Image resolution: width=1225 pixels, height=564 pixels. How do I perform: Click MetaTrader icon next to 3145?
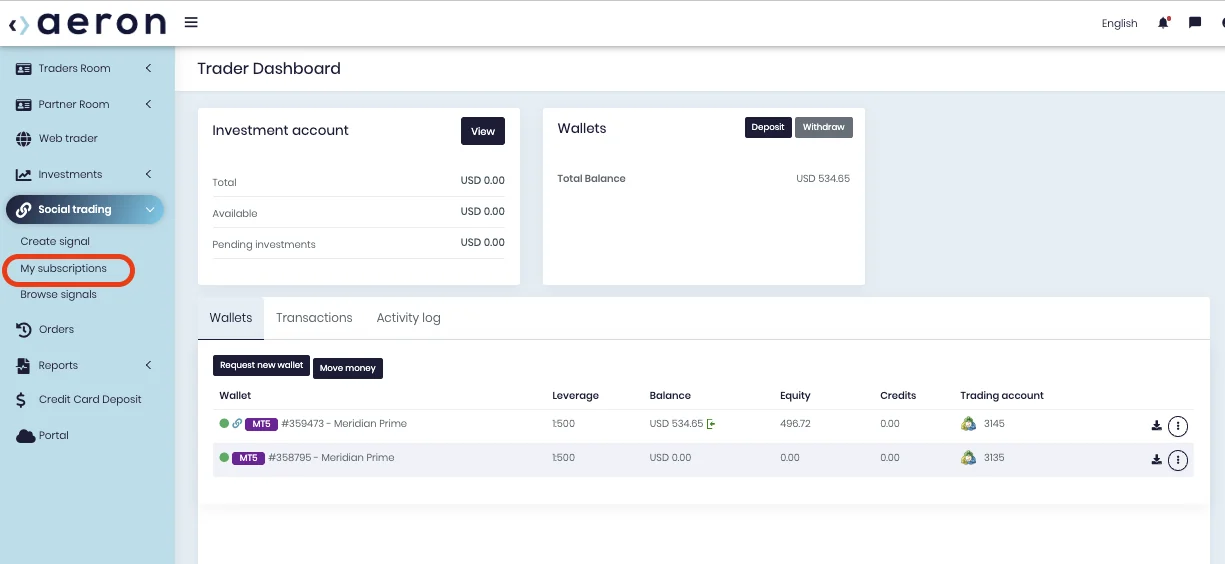pyautogui.click(x=968, y=424)
